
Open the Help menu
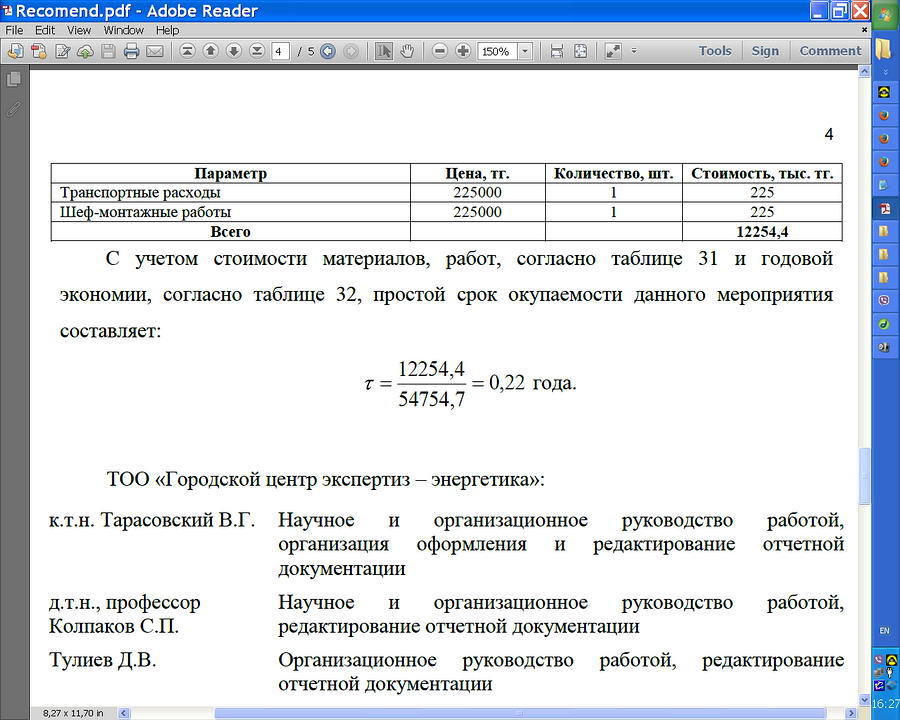click(168, 30)
